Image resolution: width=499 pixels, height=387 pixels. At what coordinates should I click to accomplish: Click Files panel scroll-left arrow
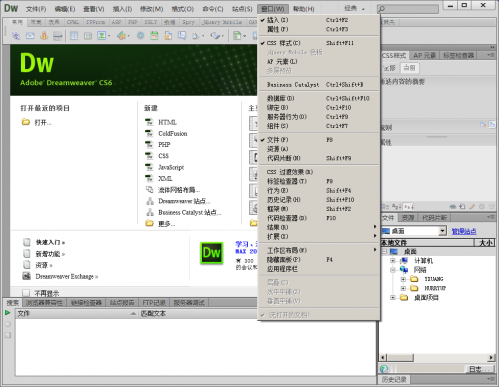(x=383, y=358)
